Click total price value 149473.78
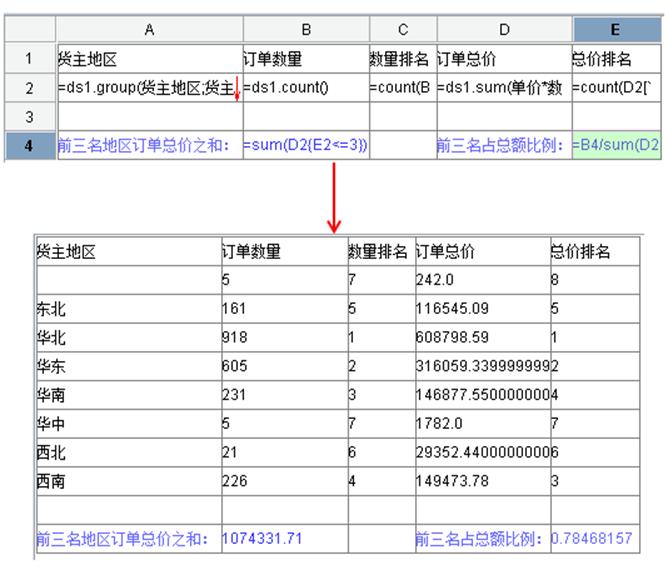668x570 pixels. pyautogui.click(x=452, y=481)
